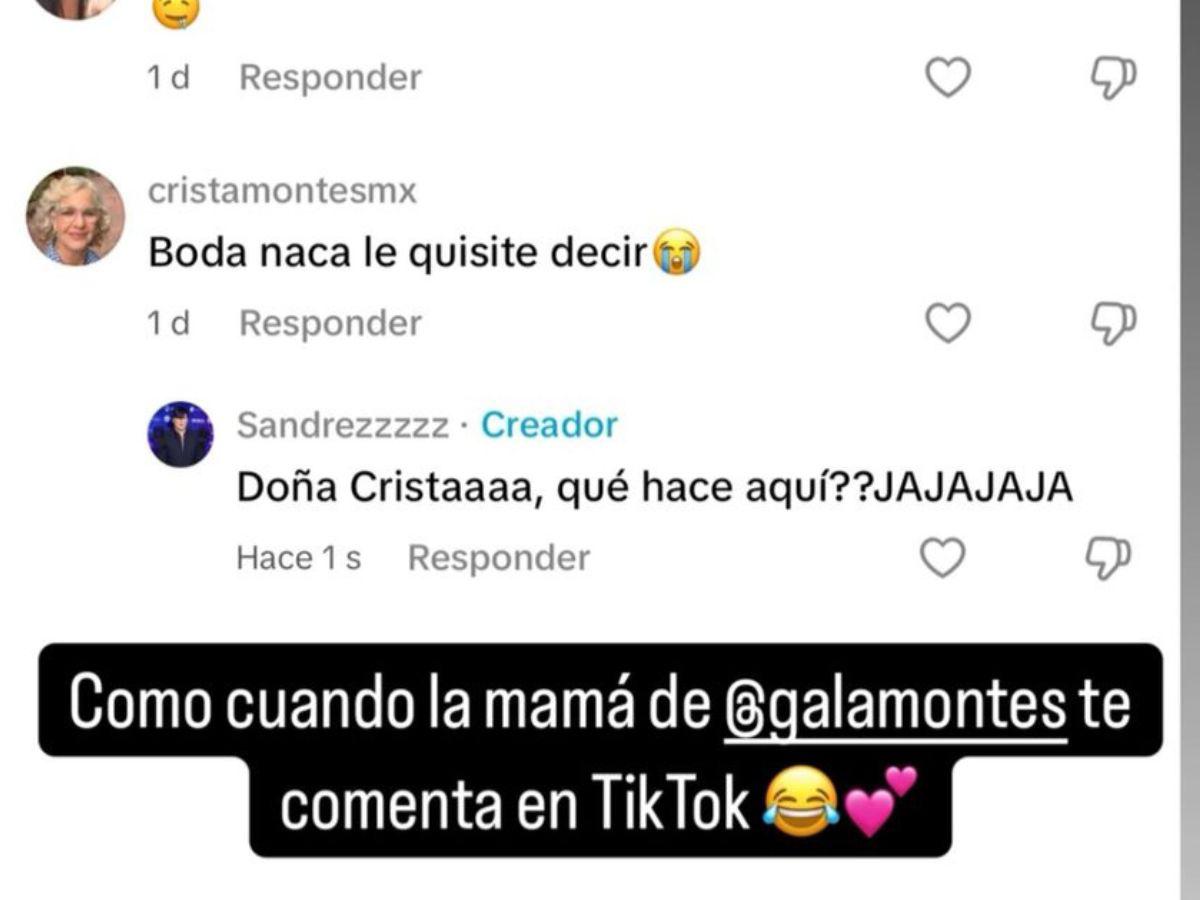Screen dimensions: 1200x900
Task: Open the Sandrezzzzz username link
Action: click(x=343, y=426)
